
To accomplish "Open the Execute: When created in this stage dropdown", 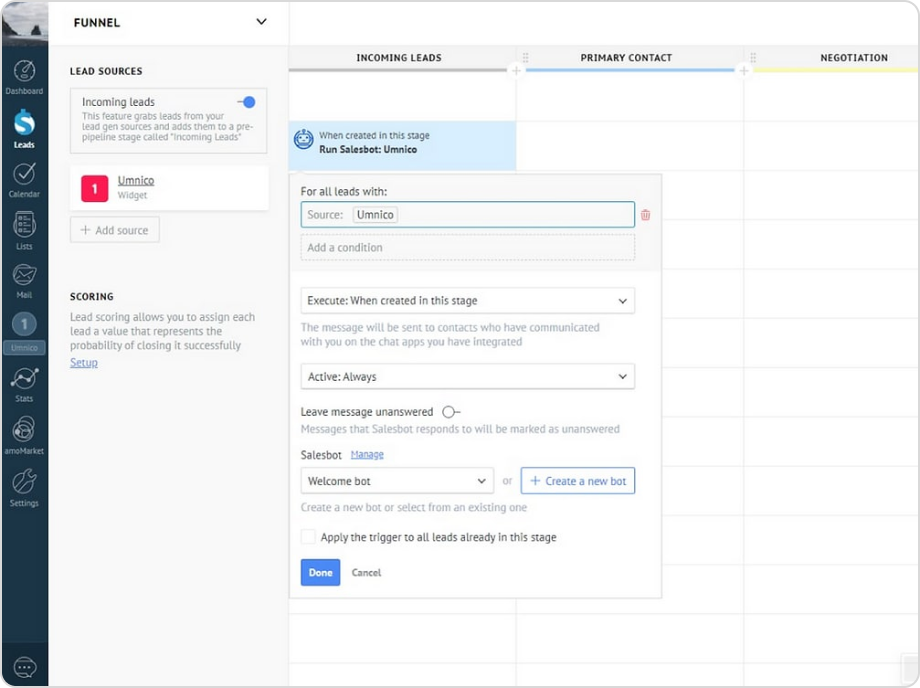I will (467, 300).
